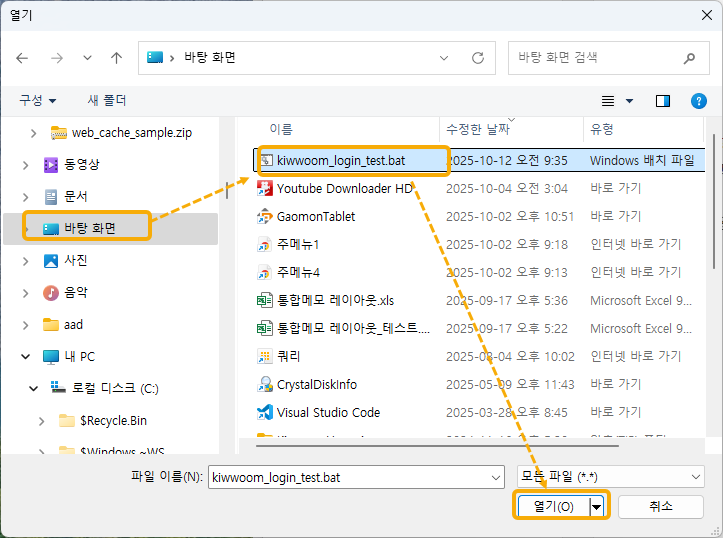Click the 바탕 화면 검색 search box
This screenshot has width=723, height=538.
click(x=597, y=58)
